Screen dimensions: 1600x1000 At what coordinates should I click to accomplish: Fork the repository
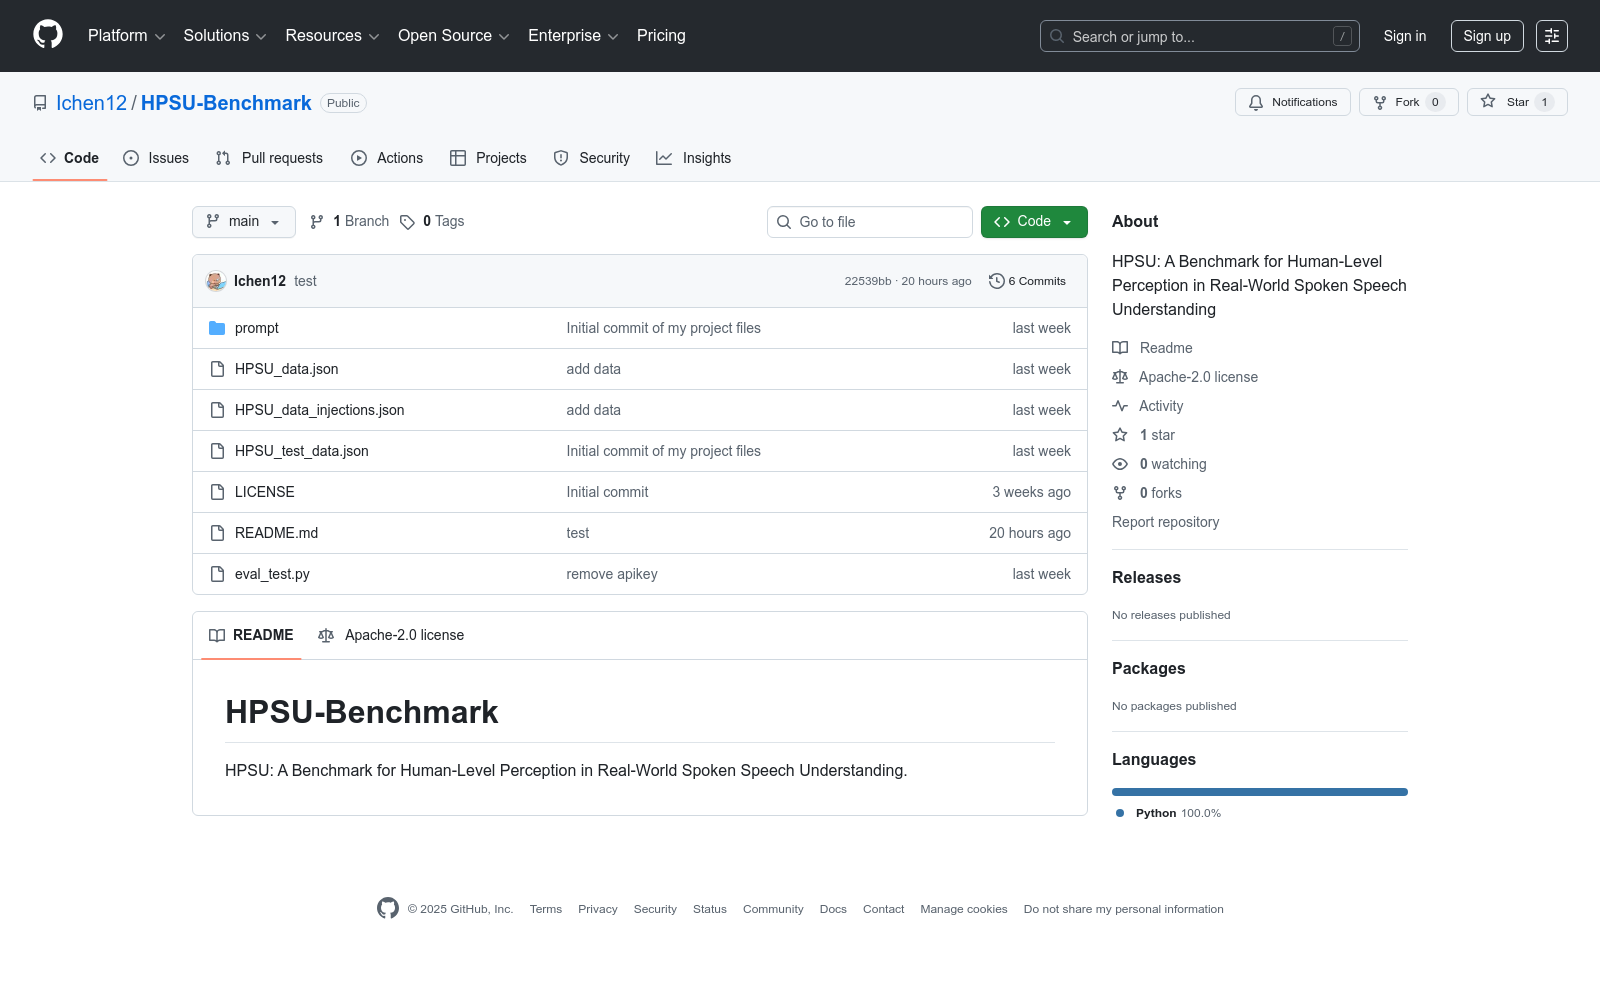[x=1409, y=102]
